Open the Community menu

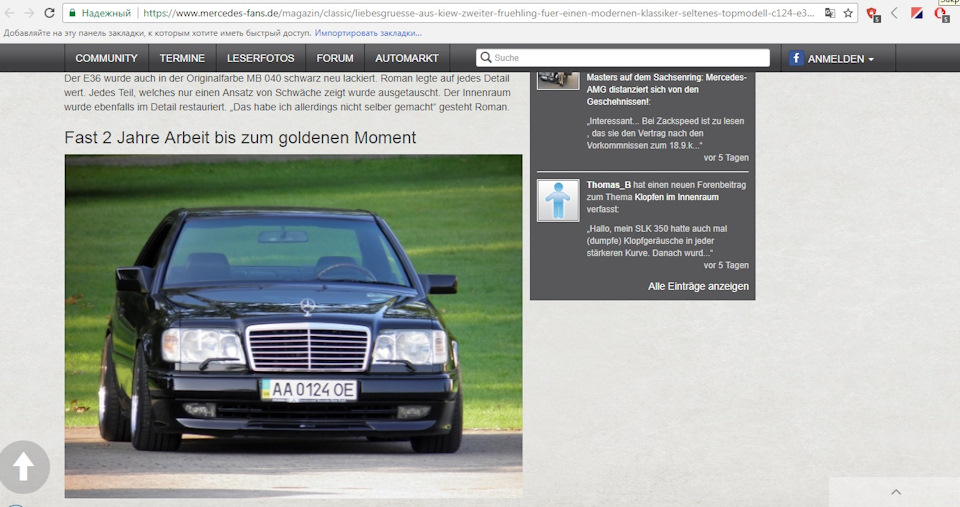(107, 58)
